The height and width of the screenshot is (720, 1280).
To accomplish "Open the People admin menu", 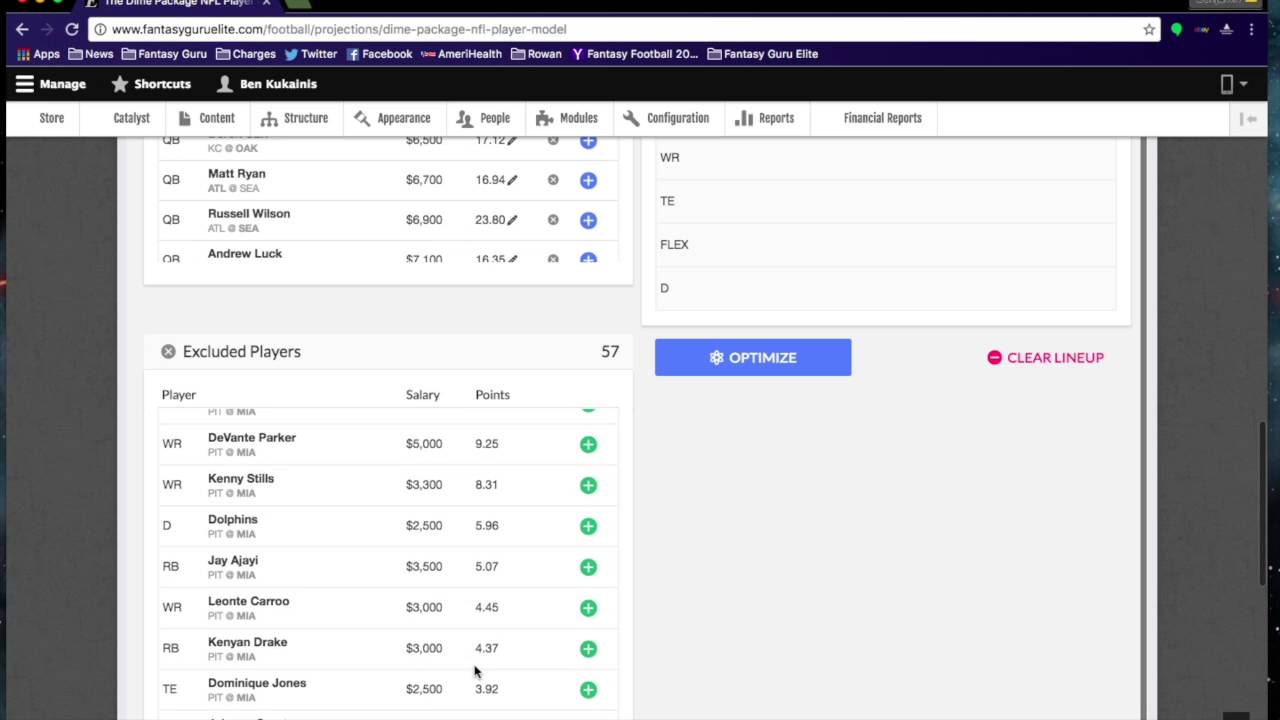I will pos(483,118).
